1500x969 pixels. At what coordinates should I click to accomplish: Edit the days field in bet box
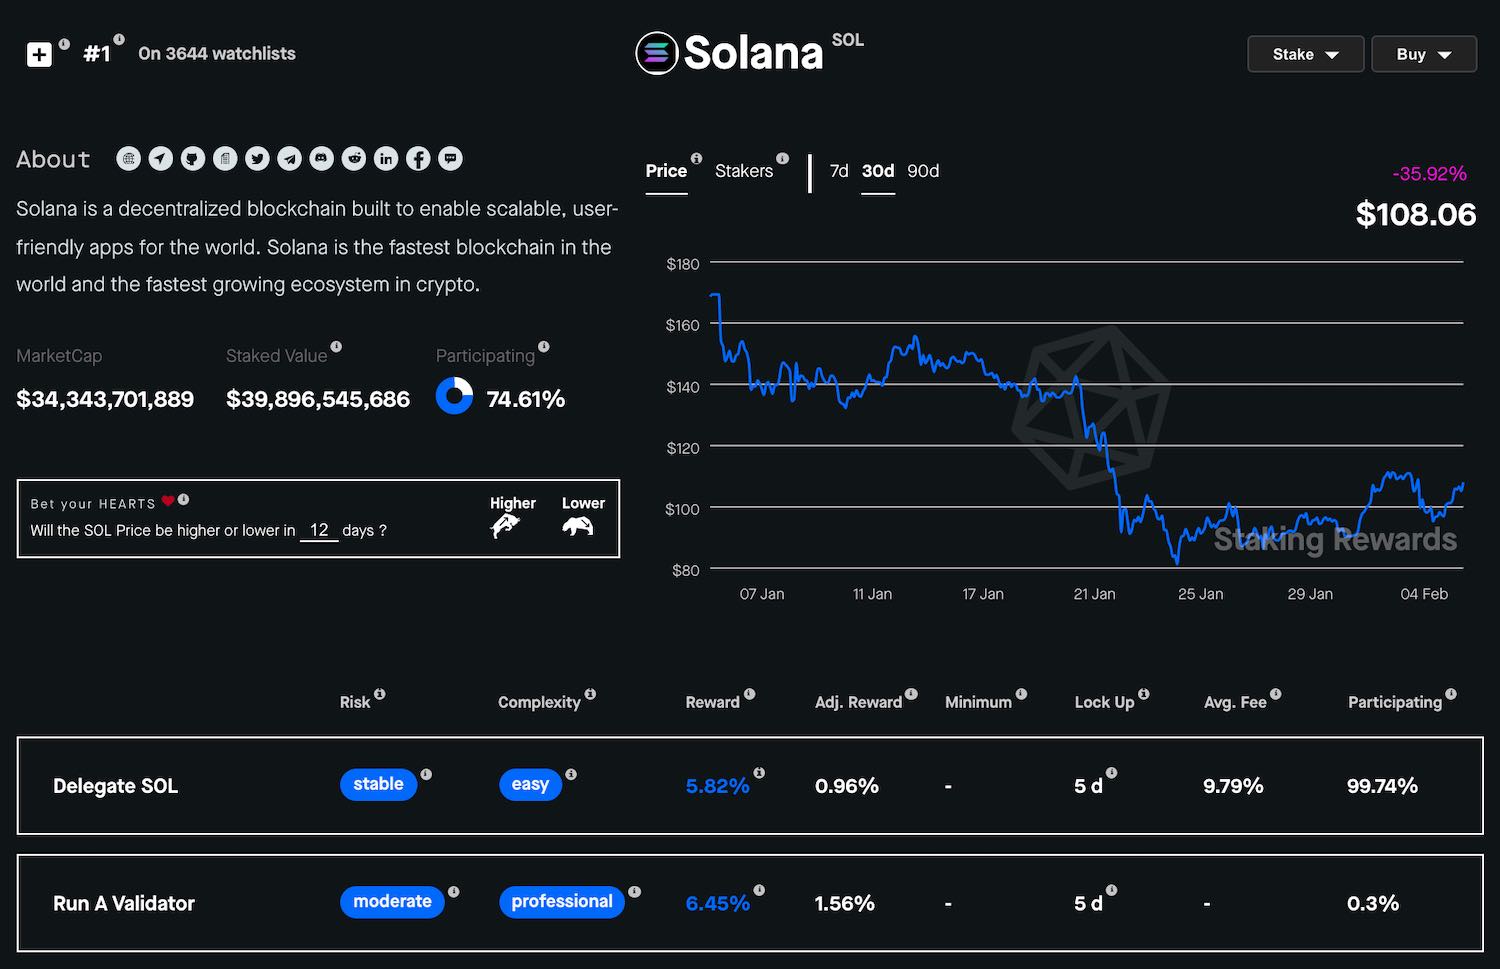tap(319, 530)
